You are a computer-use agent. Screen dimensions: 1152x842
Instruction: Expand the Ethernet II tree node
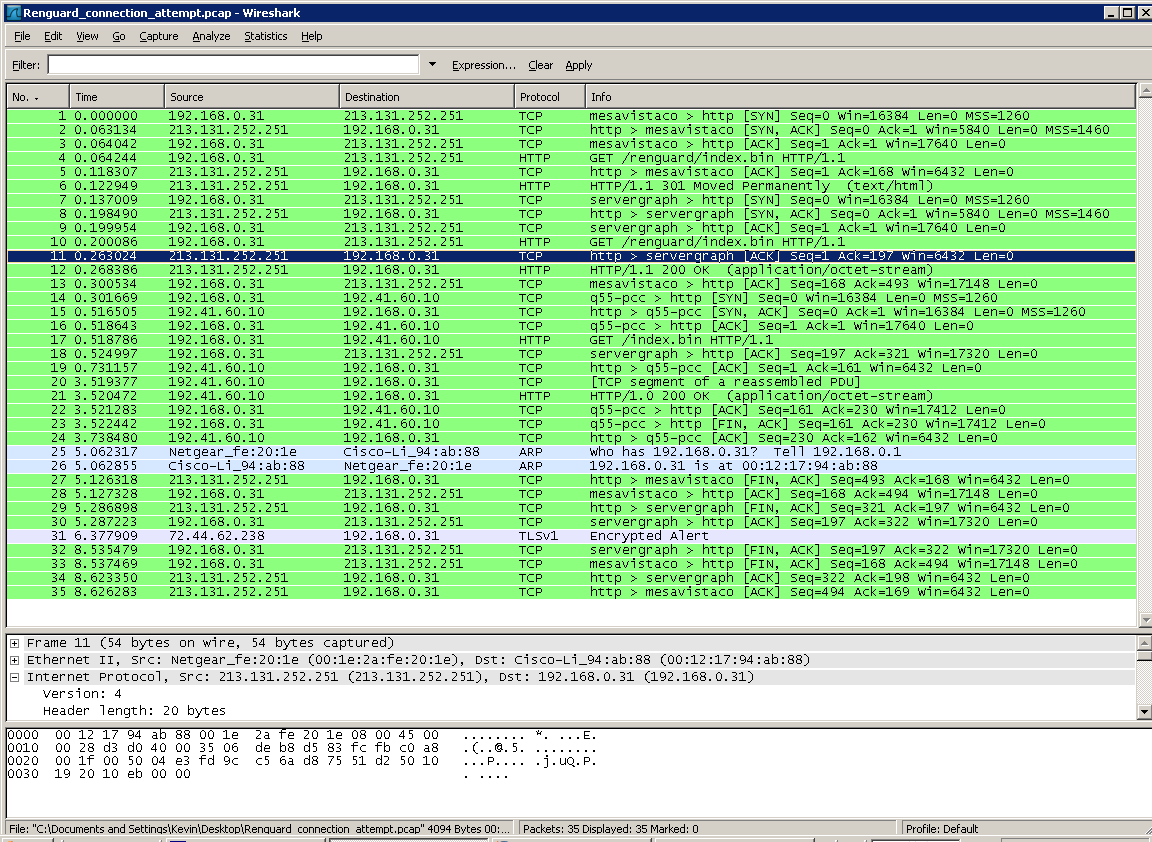pyautogui.click(x=15, y=660)
